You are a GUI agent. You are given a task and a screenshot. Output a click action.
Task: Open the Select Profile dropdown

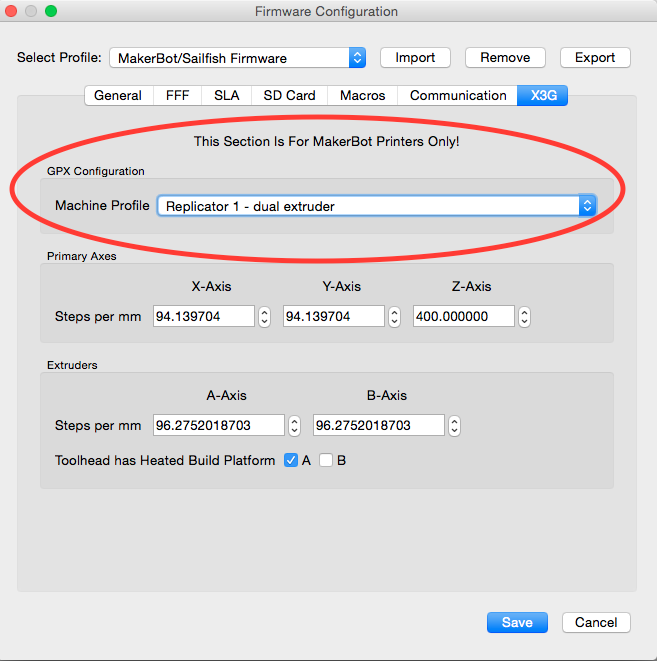coord(237,58)
